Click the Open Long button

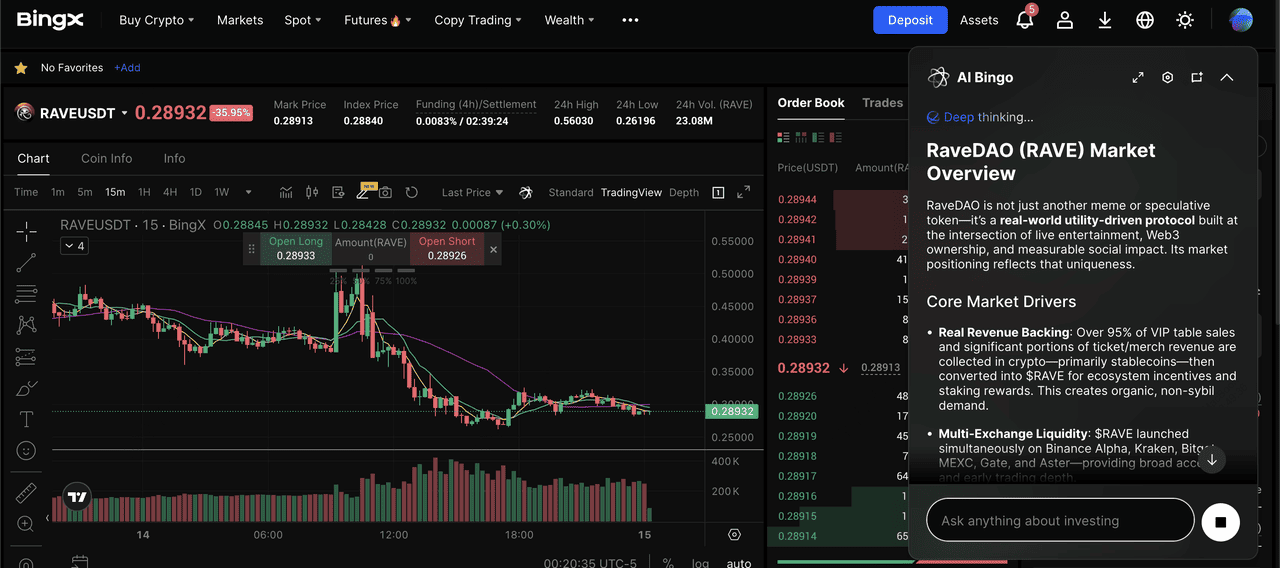pyautogui.click(x=296, y=249)
